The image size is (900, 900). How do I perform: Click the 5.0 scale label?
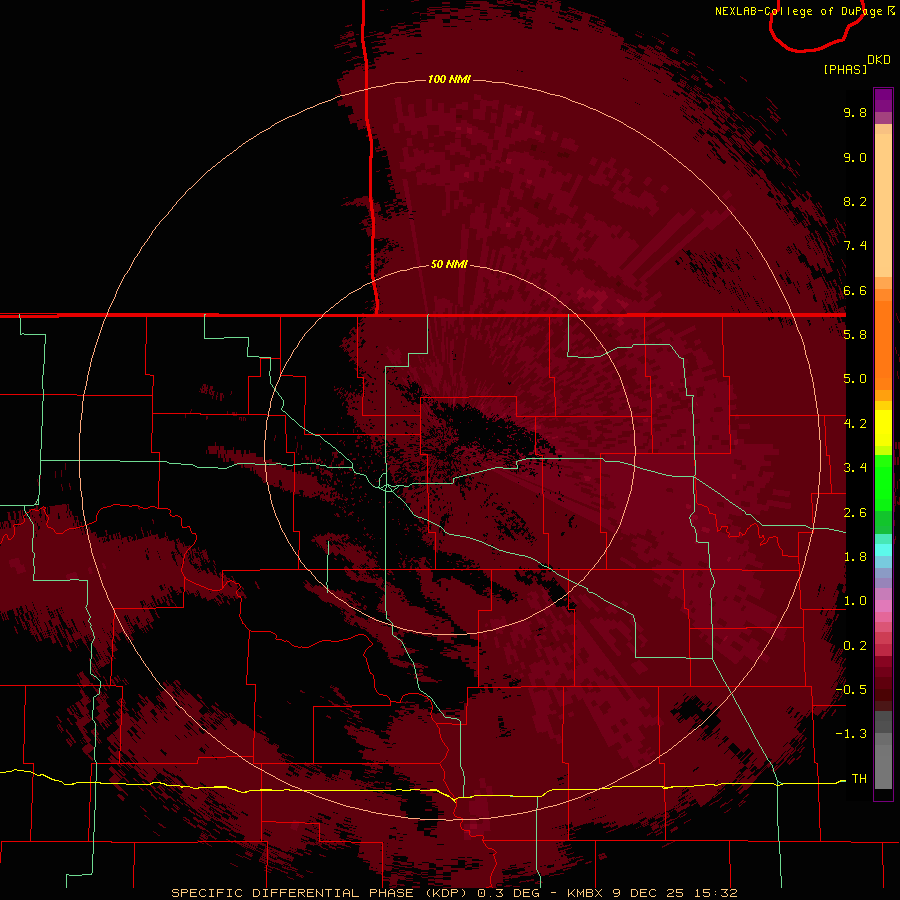[x=855, y=379]
